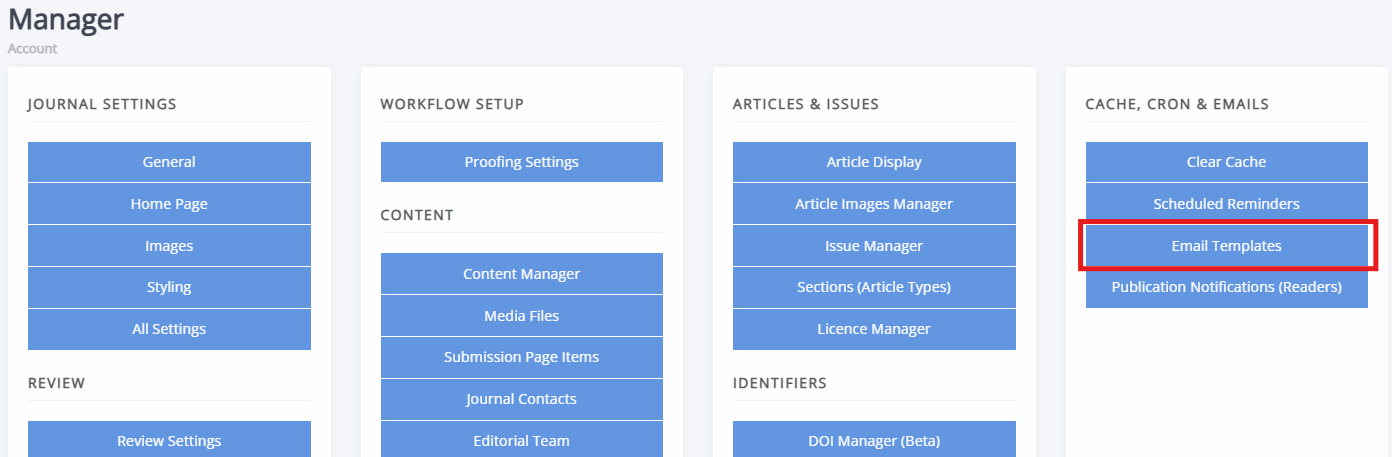Click the WORKFLOW SETUP section heading

click(x=452, y=104)
